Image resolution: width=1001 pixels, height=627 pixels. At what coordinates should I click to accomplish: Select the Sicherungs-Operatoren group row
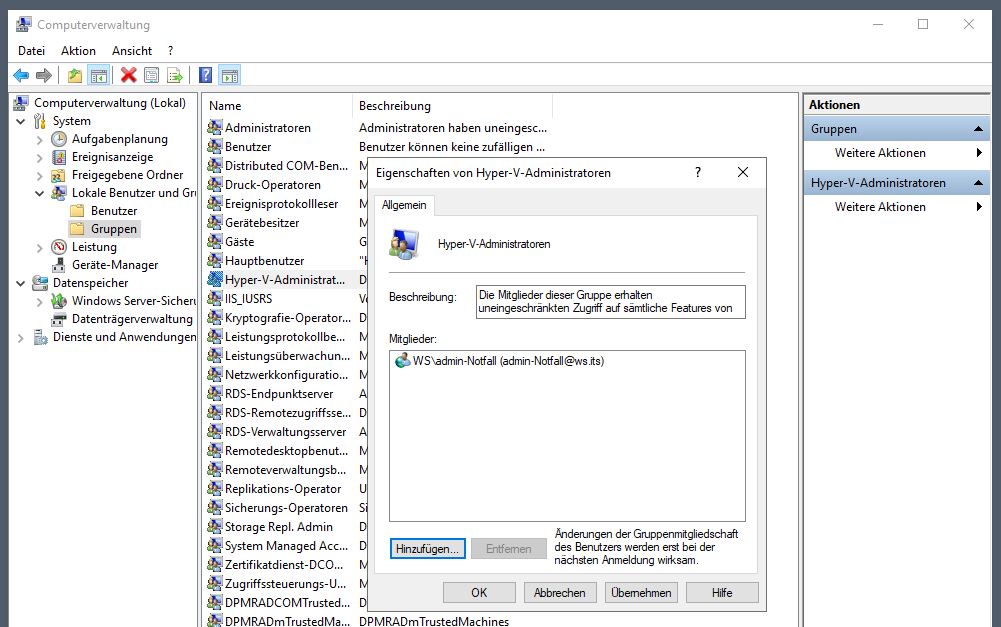coord(286,508)
